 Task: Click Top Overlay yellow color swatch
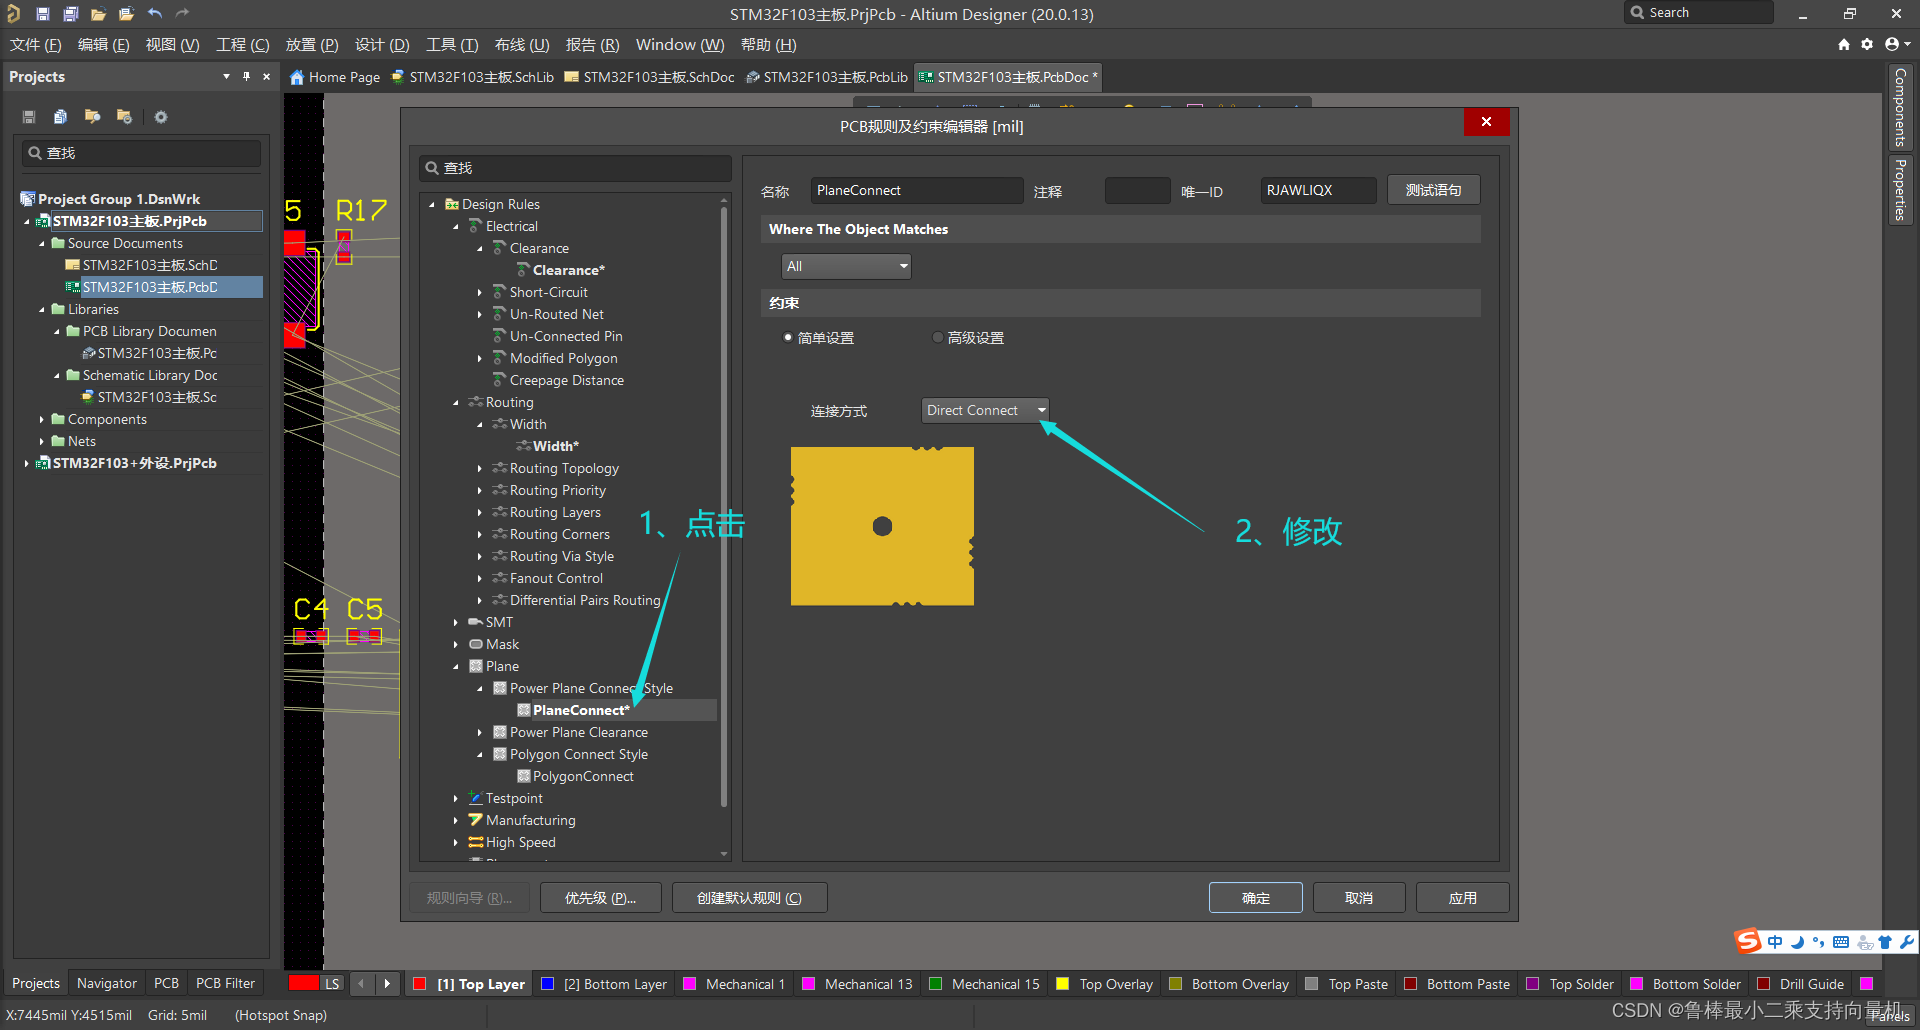[x=1063, y=984]
